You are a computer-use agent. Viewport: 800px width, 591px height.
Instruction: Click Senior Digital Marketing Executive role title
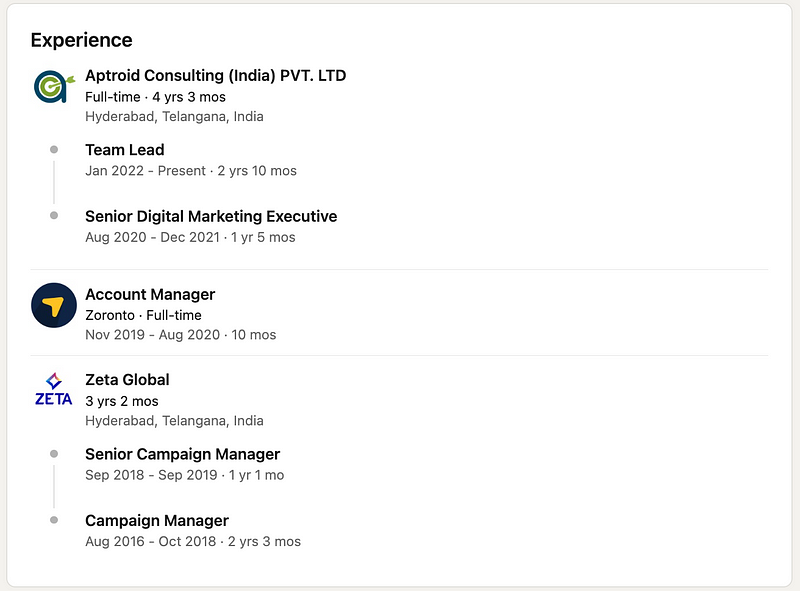click(211, 216)
